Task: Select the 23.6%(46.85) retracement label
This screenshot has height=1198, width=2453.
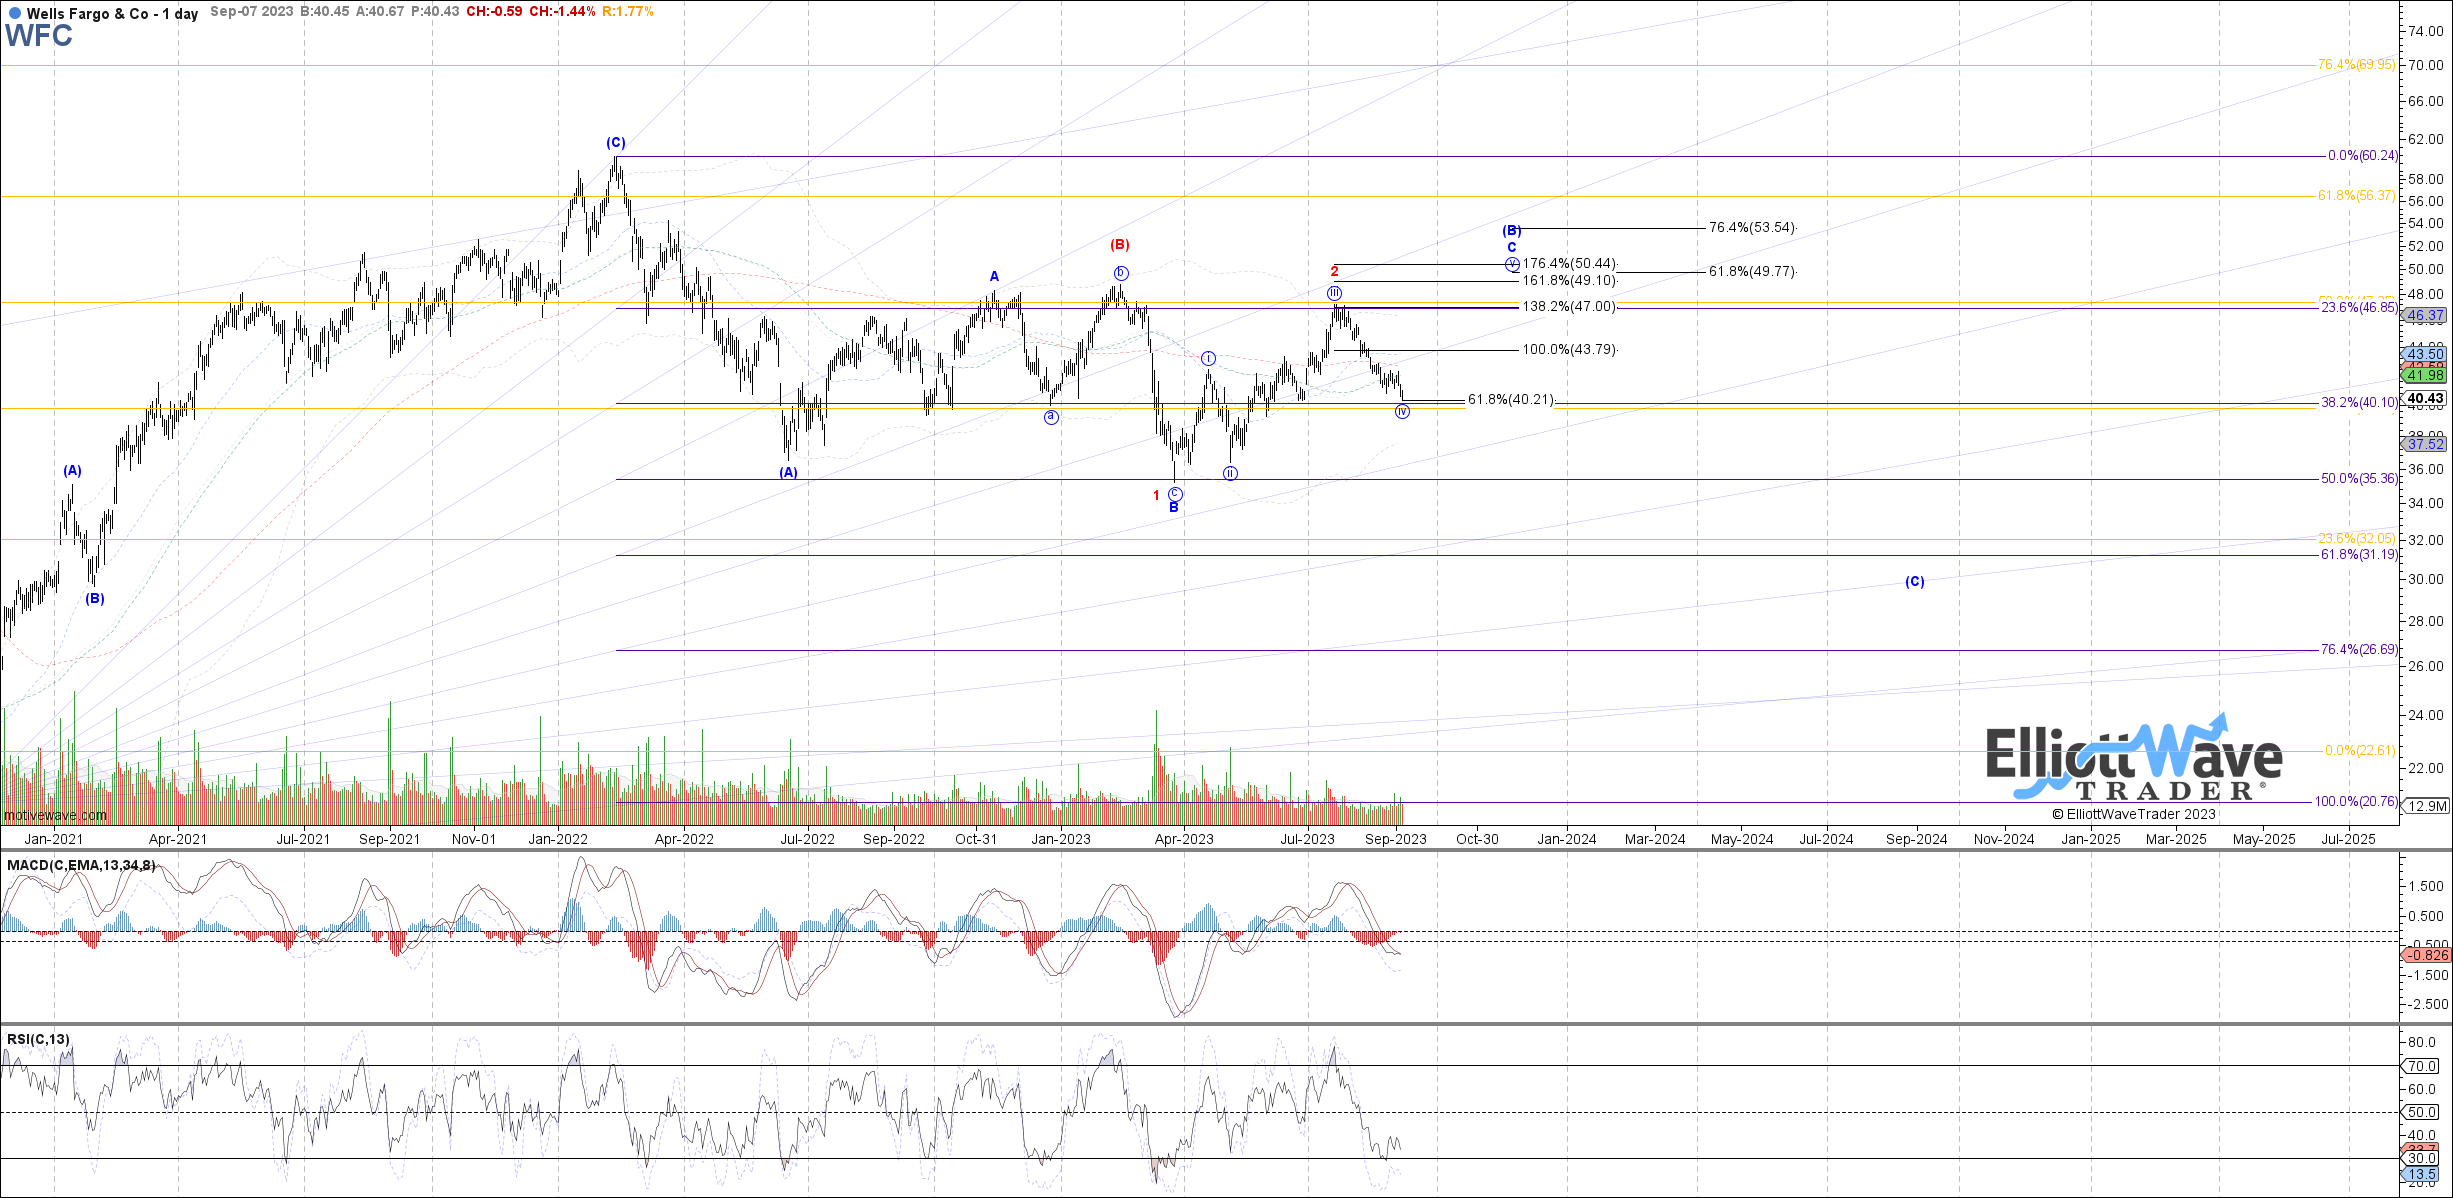Action: (x=2359, y=308)
